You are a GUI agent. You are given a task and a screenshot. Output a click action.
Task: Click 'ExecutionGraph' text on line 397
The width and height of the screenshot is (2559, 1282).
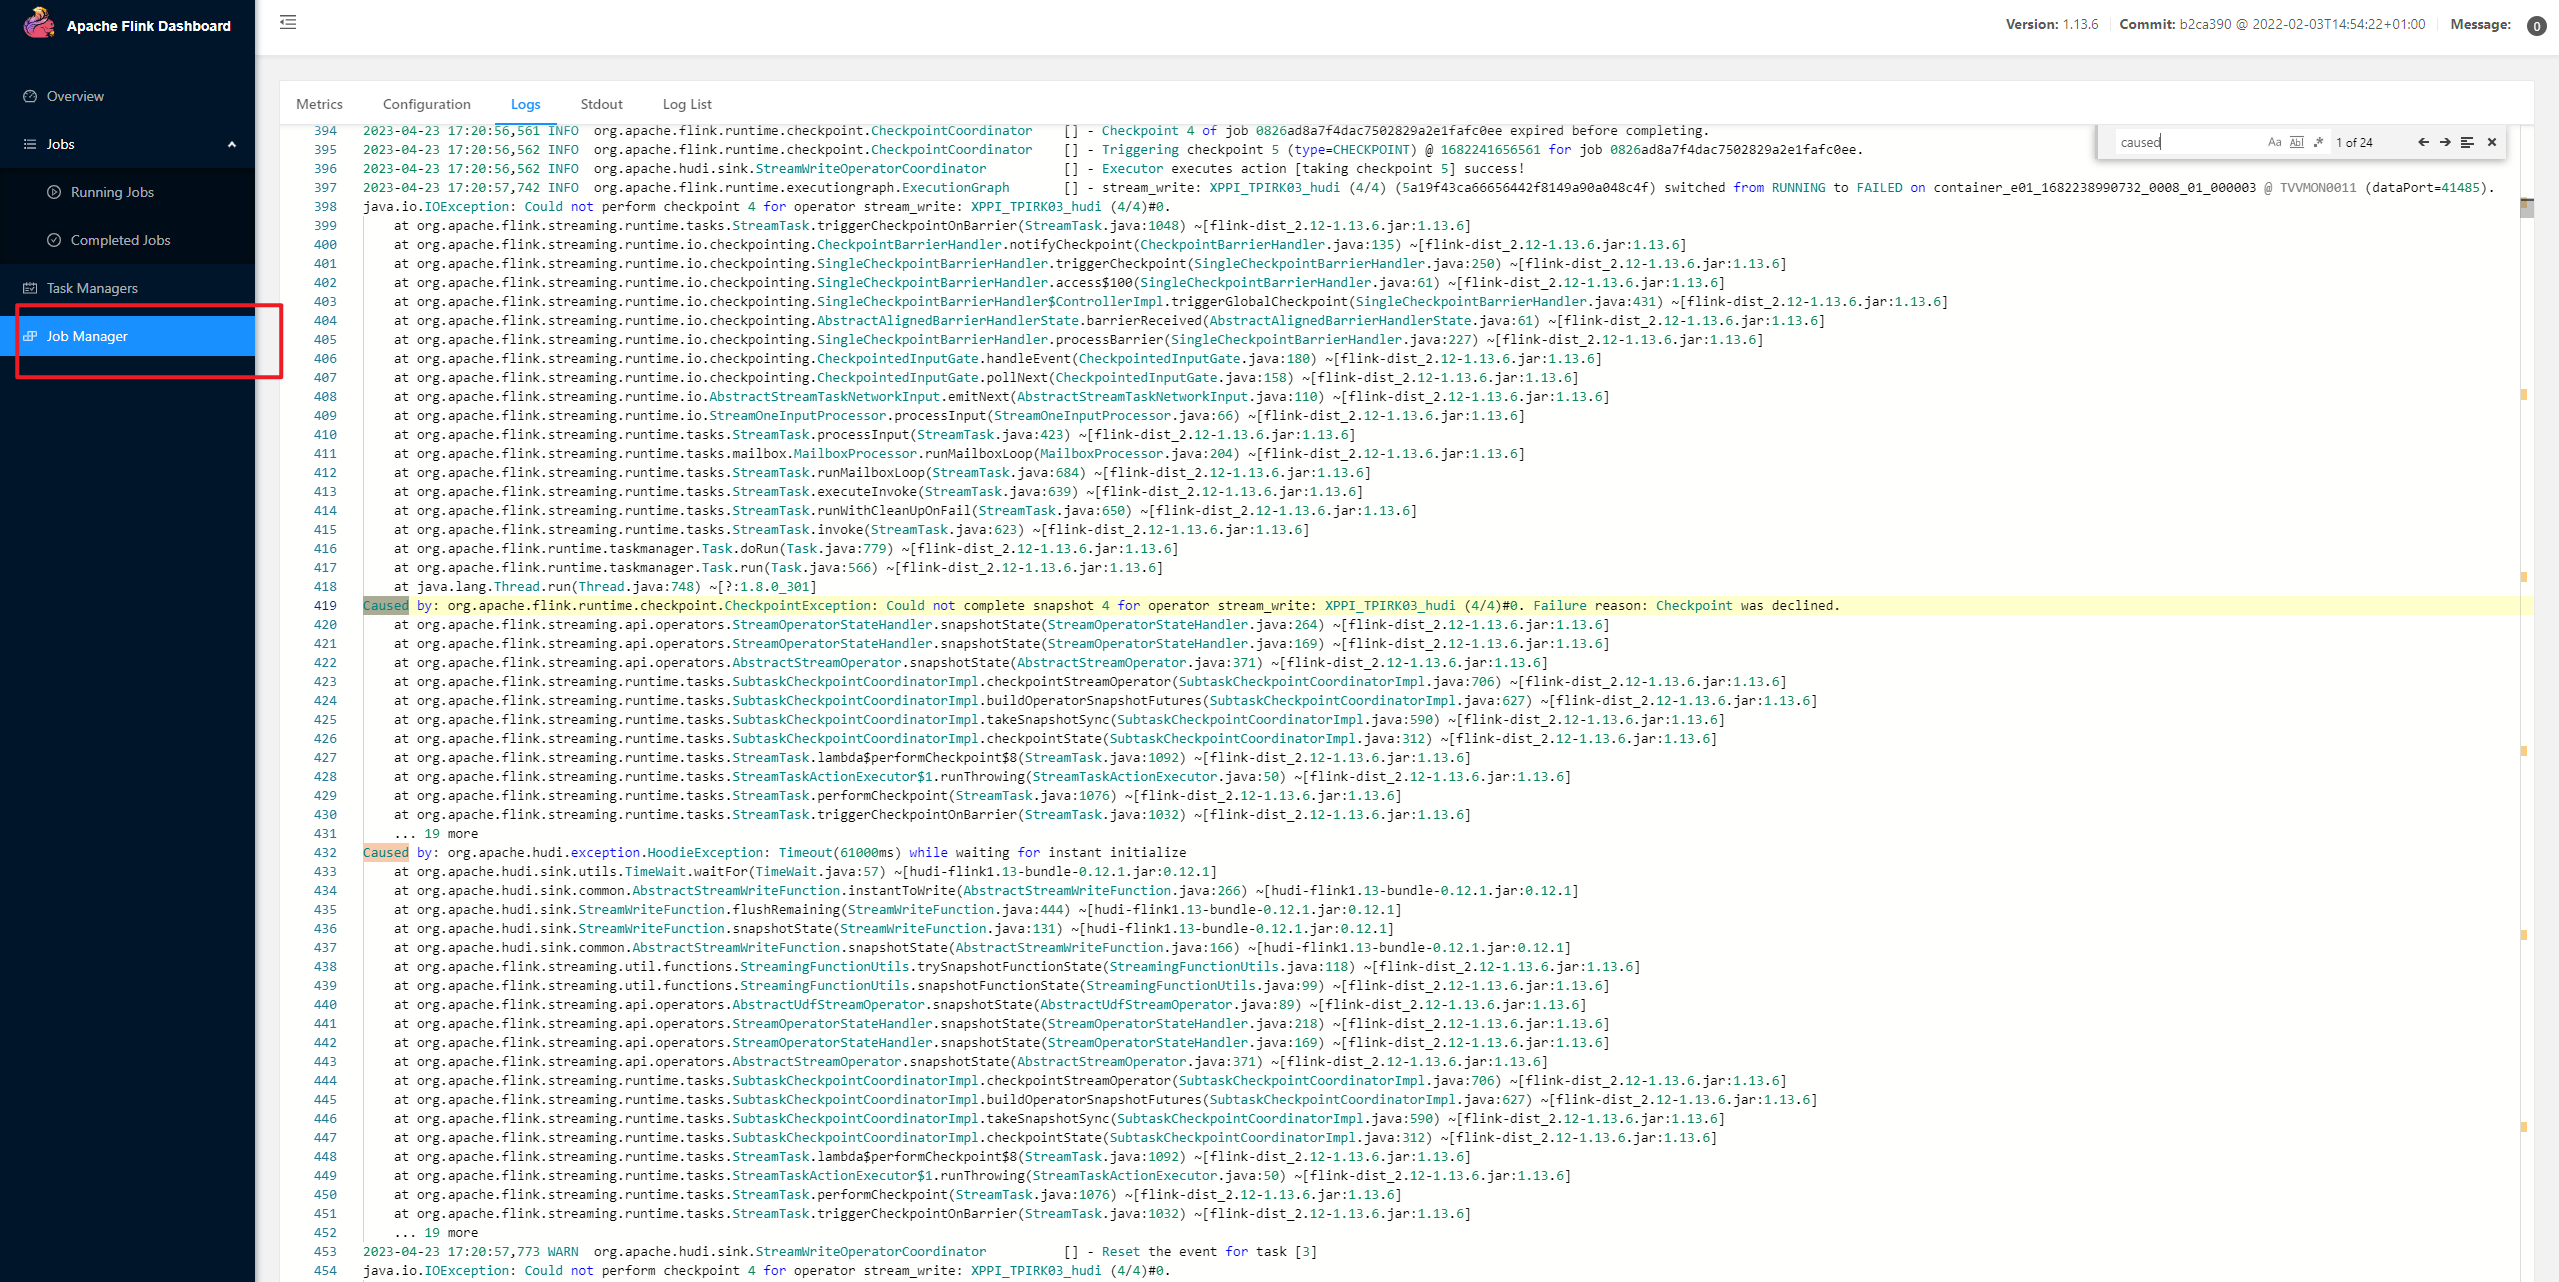pyautogui.click(x=955, y=187)
